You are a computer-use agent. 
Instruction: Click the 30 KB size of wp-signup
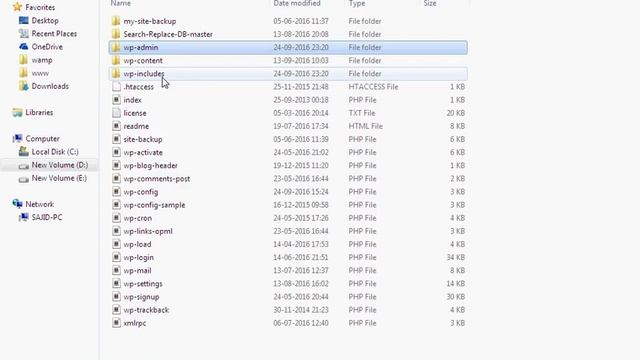[456, 297]
